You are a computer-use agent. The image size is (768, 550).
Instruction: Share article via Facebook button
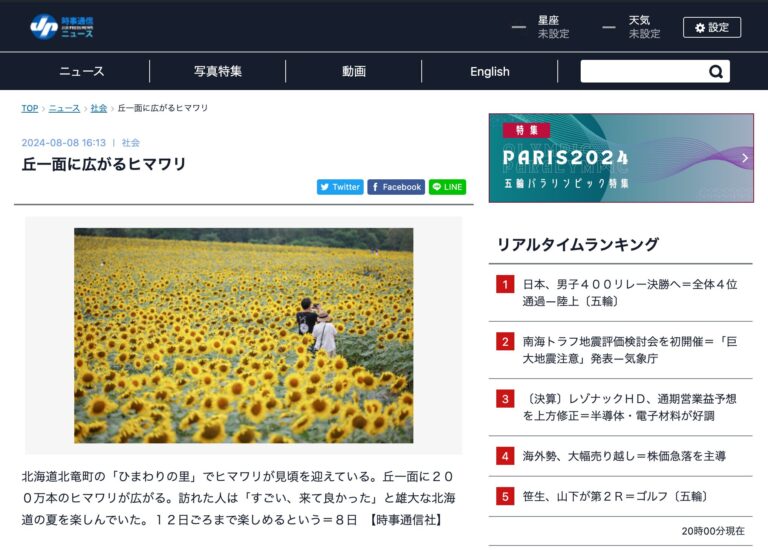(396, 187)
